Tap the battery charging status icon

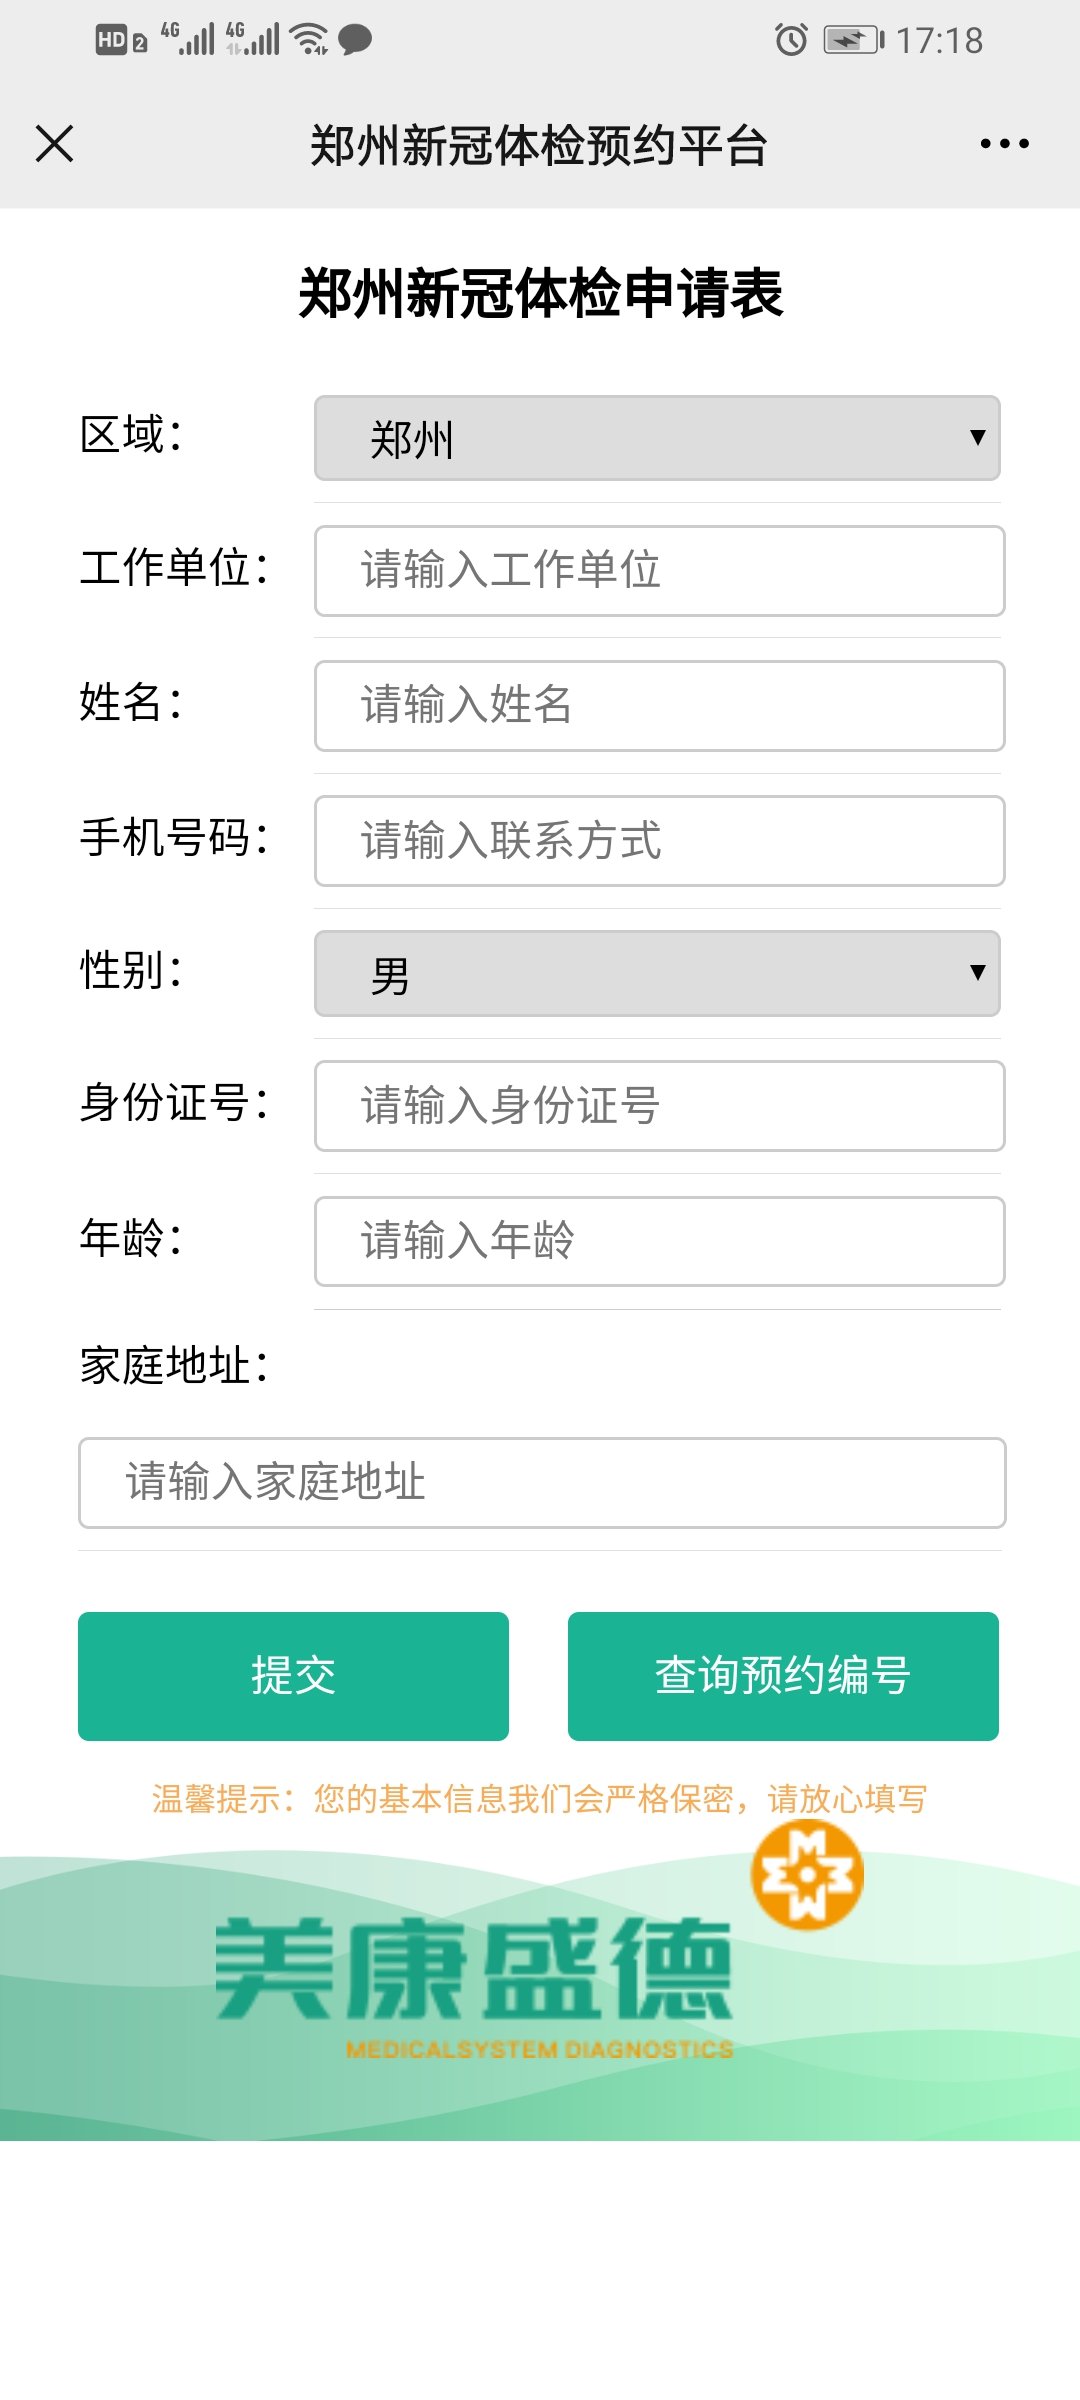pyautogui.click(x=853, y=40)
